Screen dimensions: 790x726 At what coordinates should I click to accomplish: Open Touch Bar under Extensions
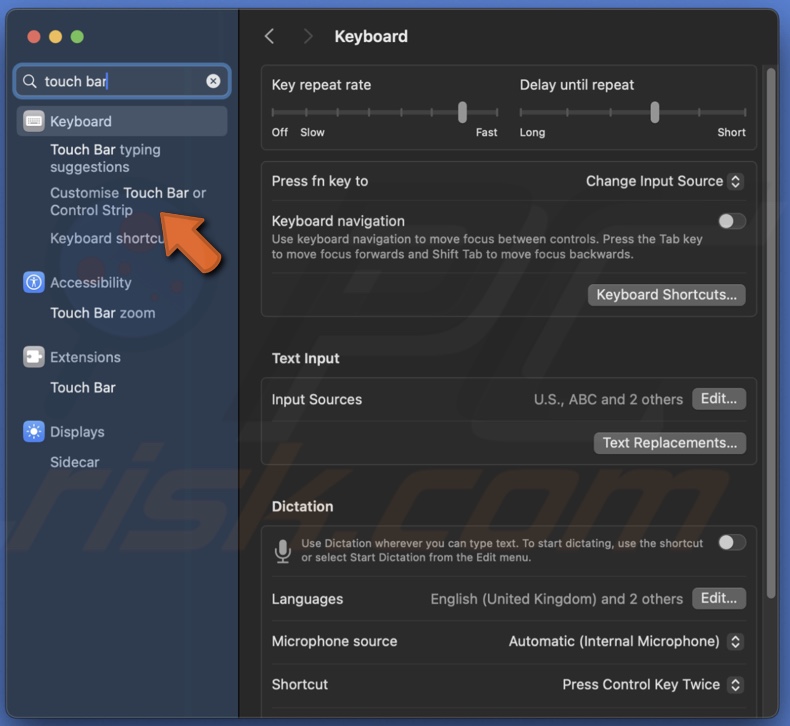[83, 387]
